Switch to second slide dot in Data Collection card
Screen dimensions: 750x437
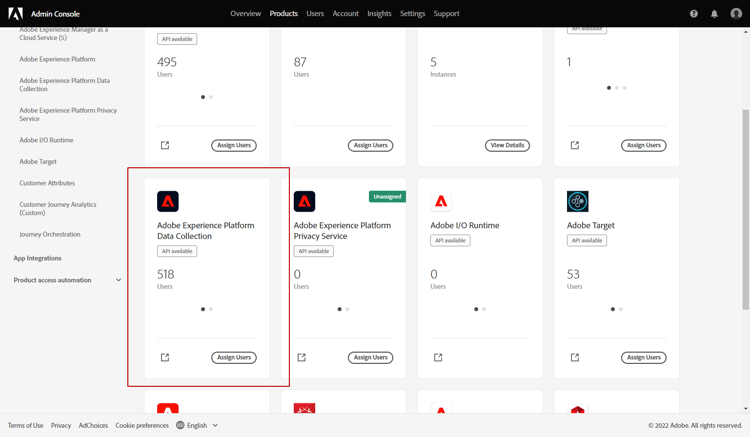tap(211, 309)
